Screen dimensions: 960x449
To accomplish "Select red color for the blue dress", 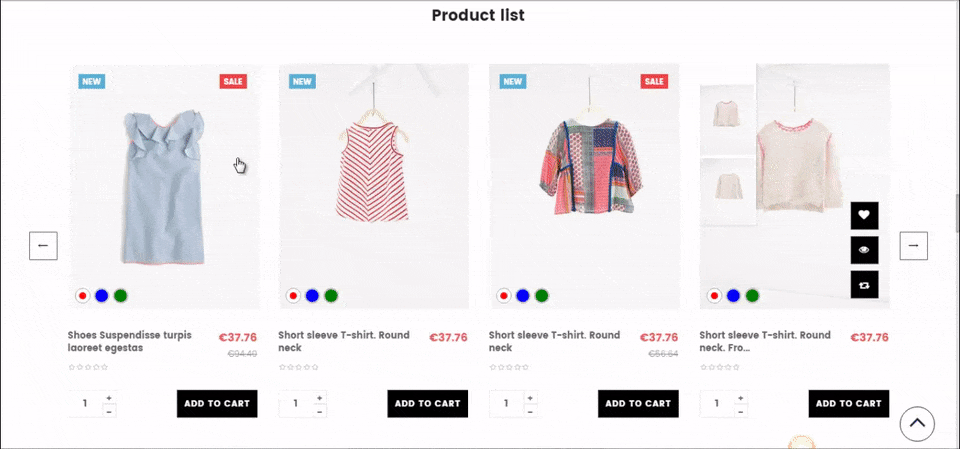I will coord(83,296).
